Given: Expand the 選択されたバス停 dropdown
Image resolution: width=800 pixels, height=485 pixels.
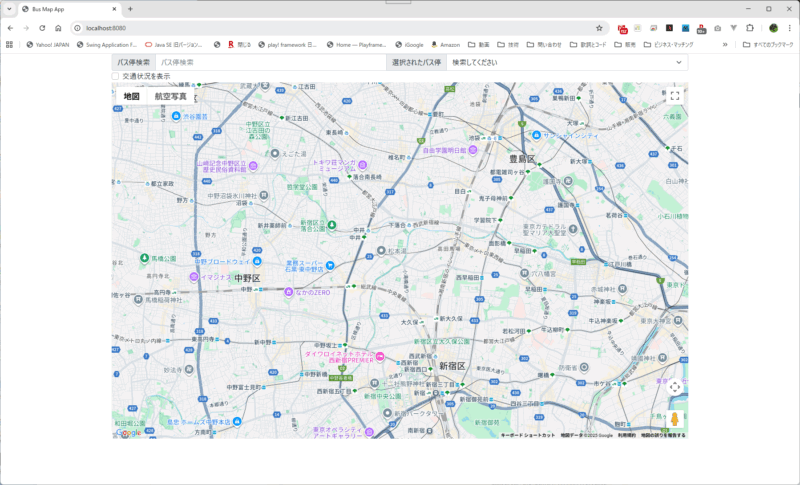Looking at the screenshot, I should point(565,62).
